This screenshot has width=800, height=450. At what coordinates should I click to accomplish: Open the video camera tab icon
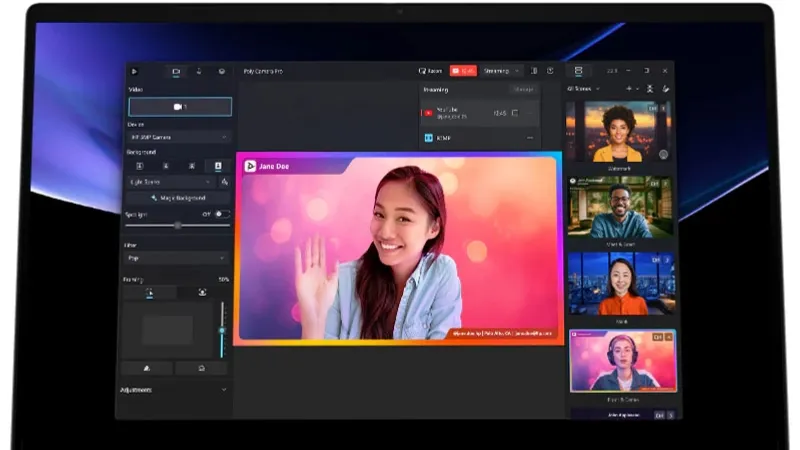pyautogui.click(x=175, y=71)
